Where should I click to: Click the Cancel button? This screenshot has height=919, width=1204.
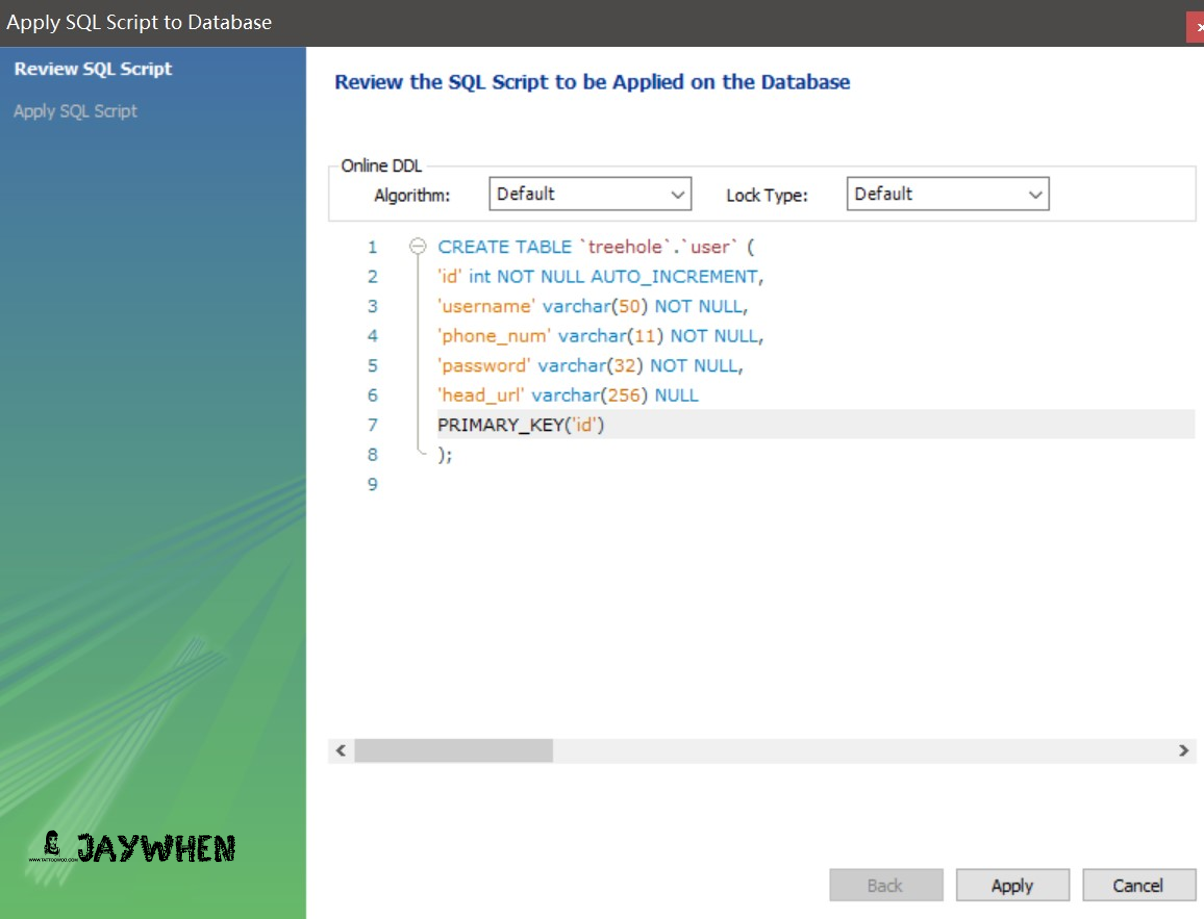coord(1138,885)
